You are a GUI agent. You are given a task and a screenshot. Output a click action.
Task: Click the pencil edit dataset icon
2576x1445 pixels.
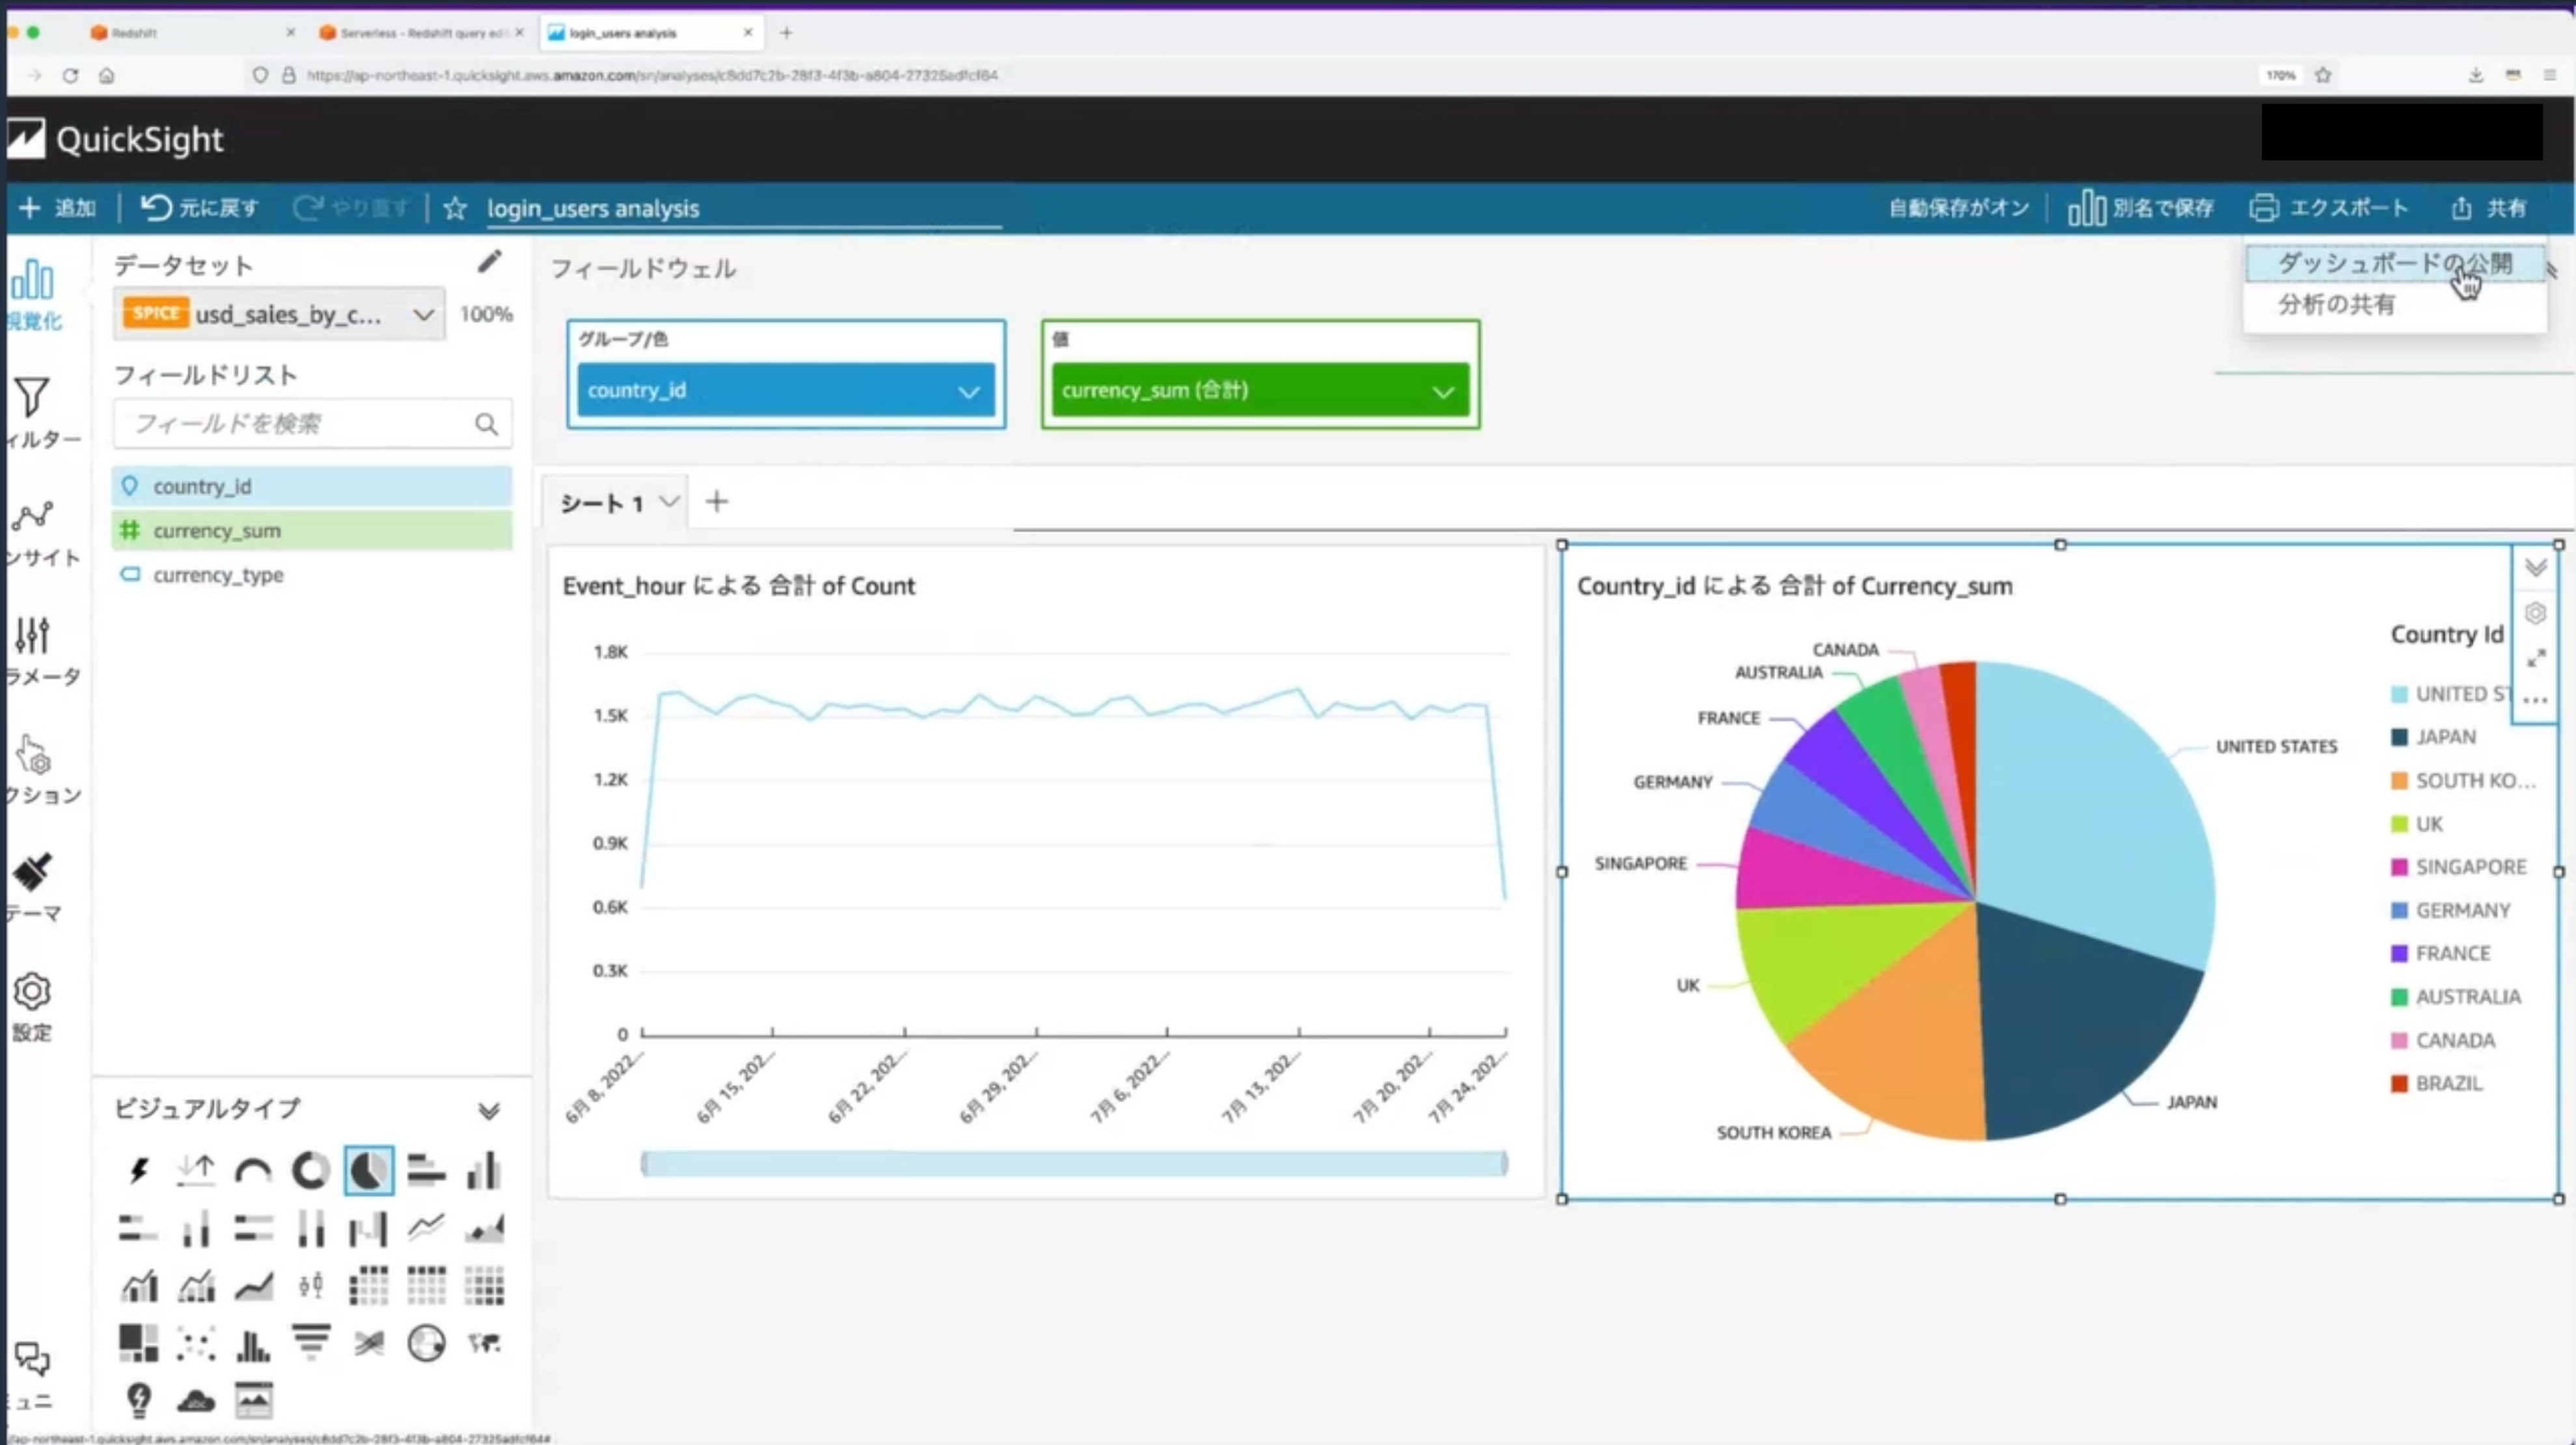[489, 262]
